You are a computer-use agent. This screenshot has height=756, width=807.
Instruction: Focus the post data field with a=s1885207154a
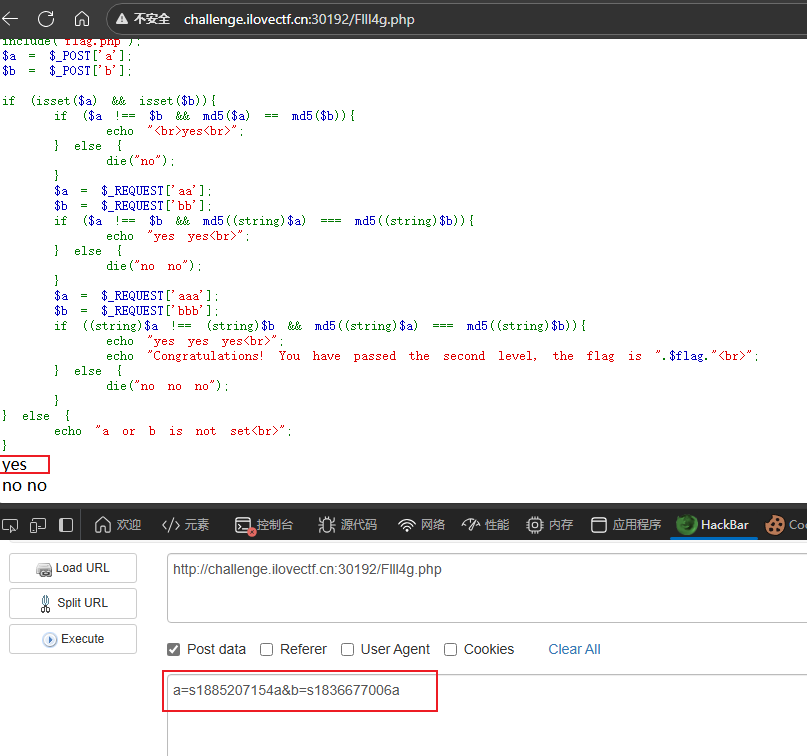coord(487,715)
